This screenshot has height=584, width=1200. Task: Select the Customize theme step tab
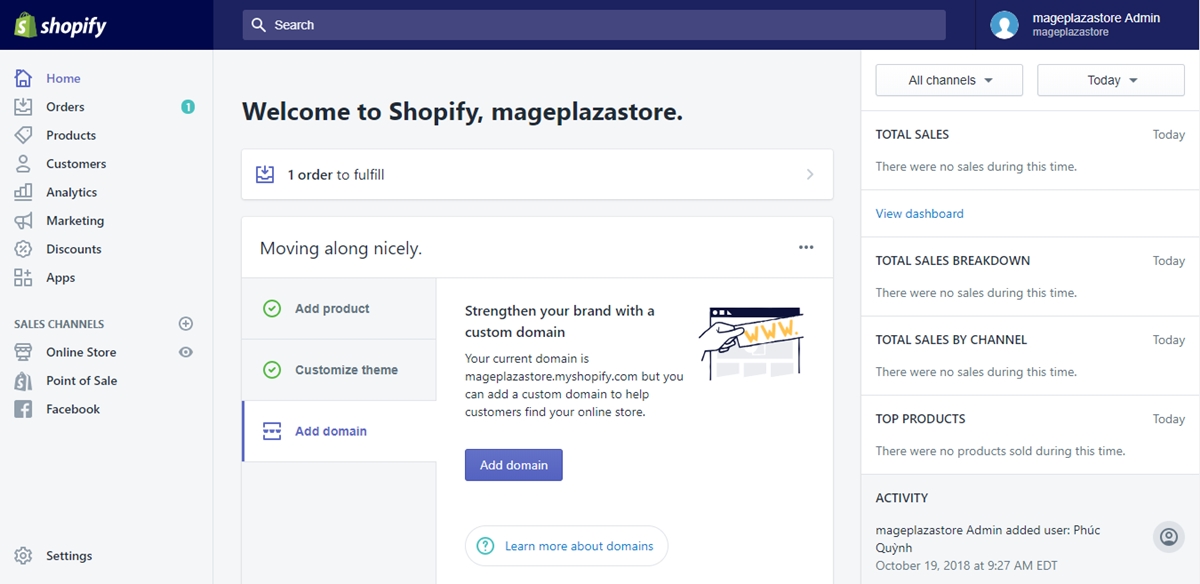(x=339, y=370)
